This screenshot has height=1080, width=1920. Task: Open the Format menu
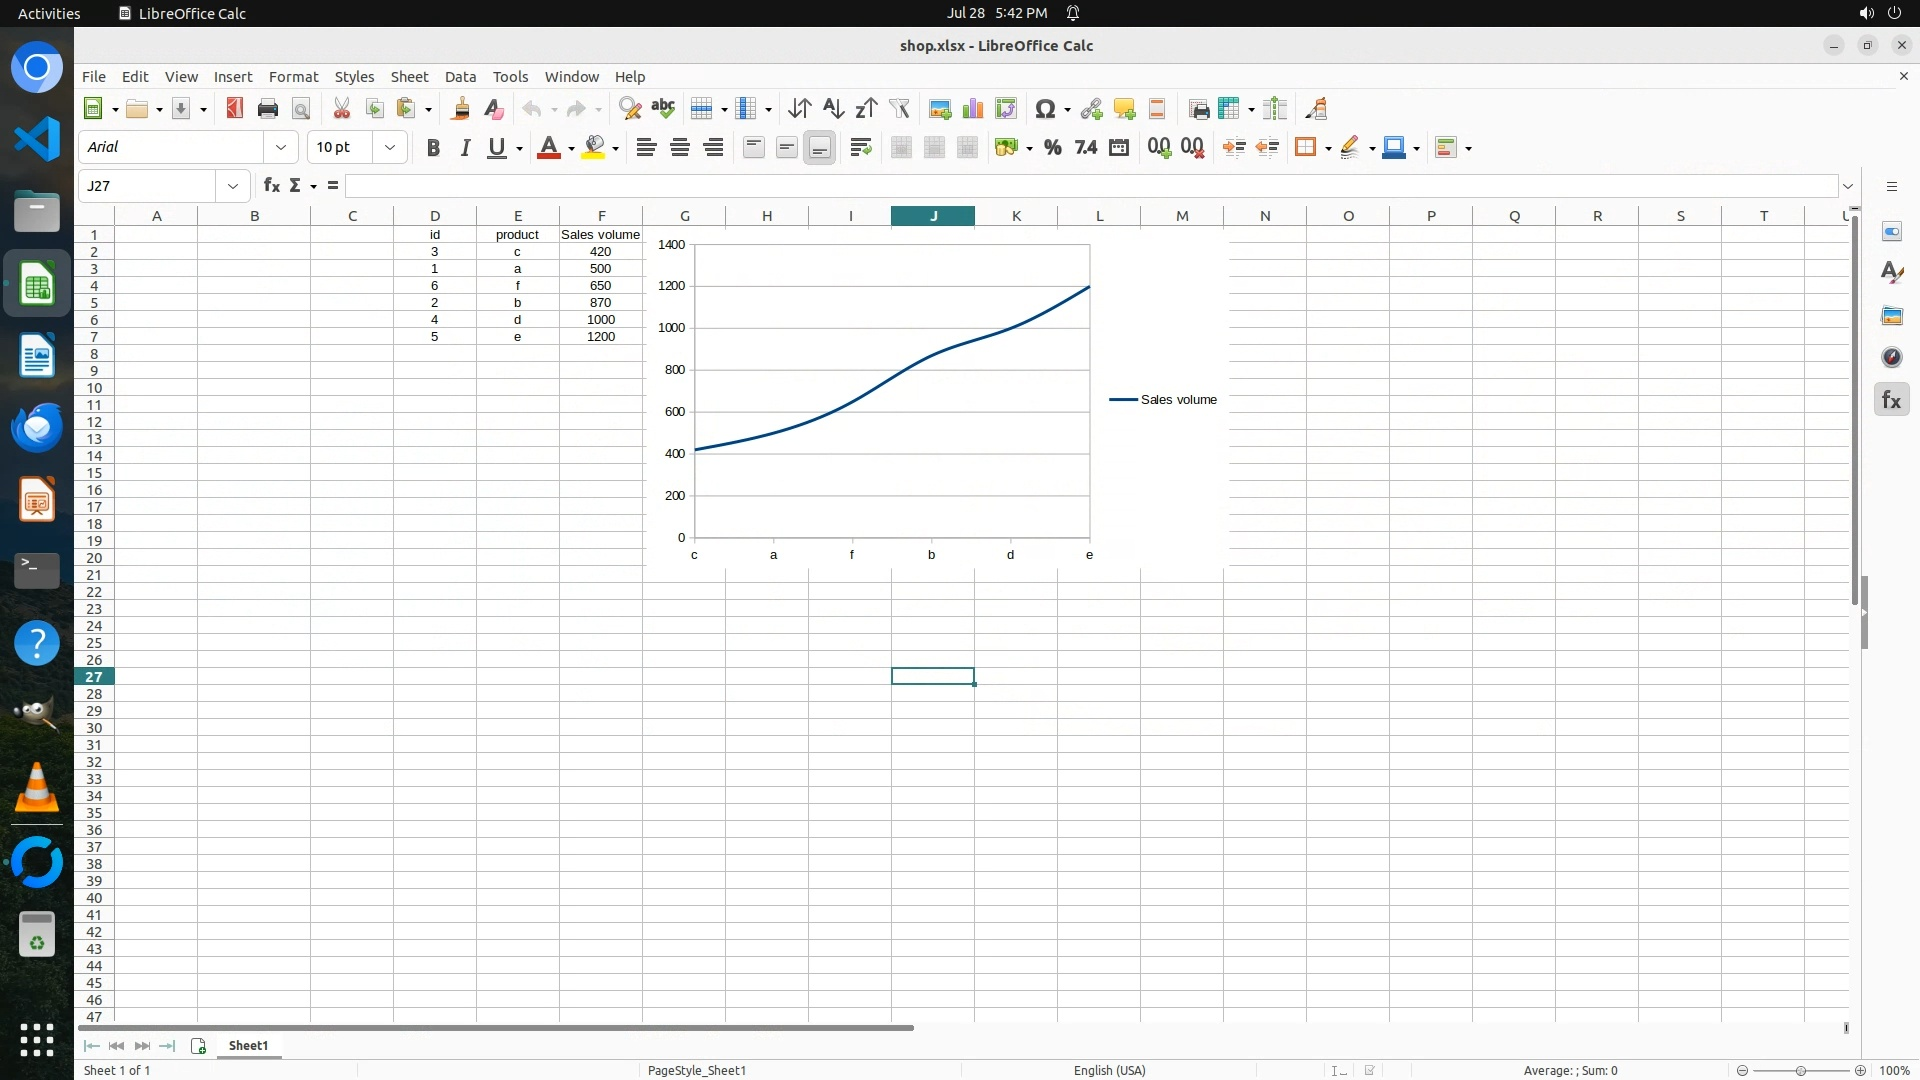[293, 77]
